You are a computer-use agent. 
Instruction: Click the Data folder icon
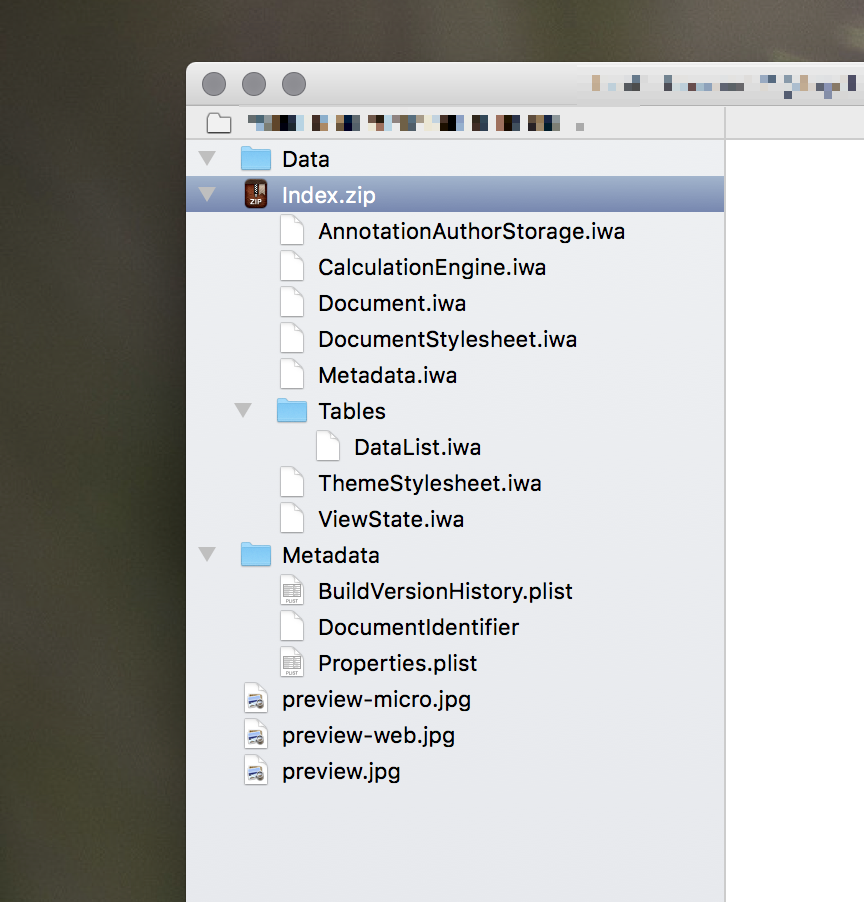[256, 158]
